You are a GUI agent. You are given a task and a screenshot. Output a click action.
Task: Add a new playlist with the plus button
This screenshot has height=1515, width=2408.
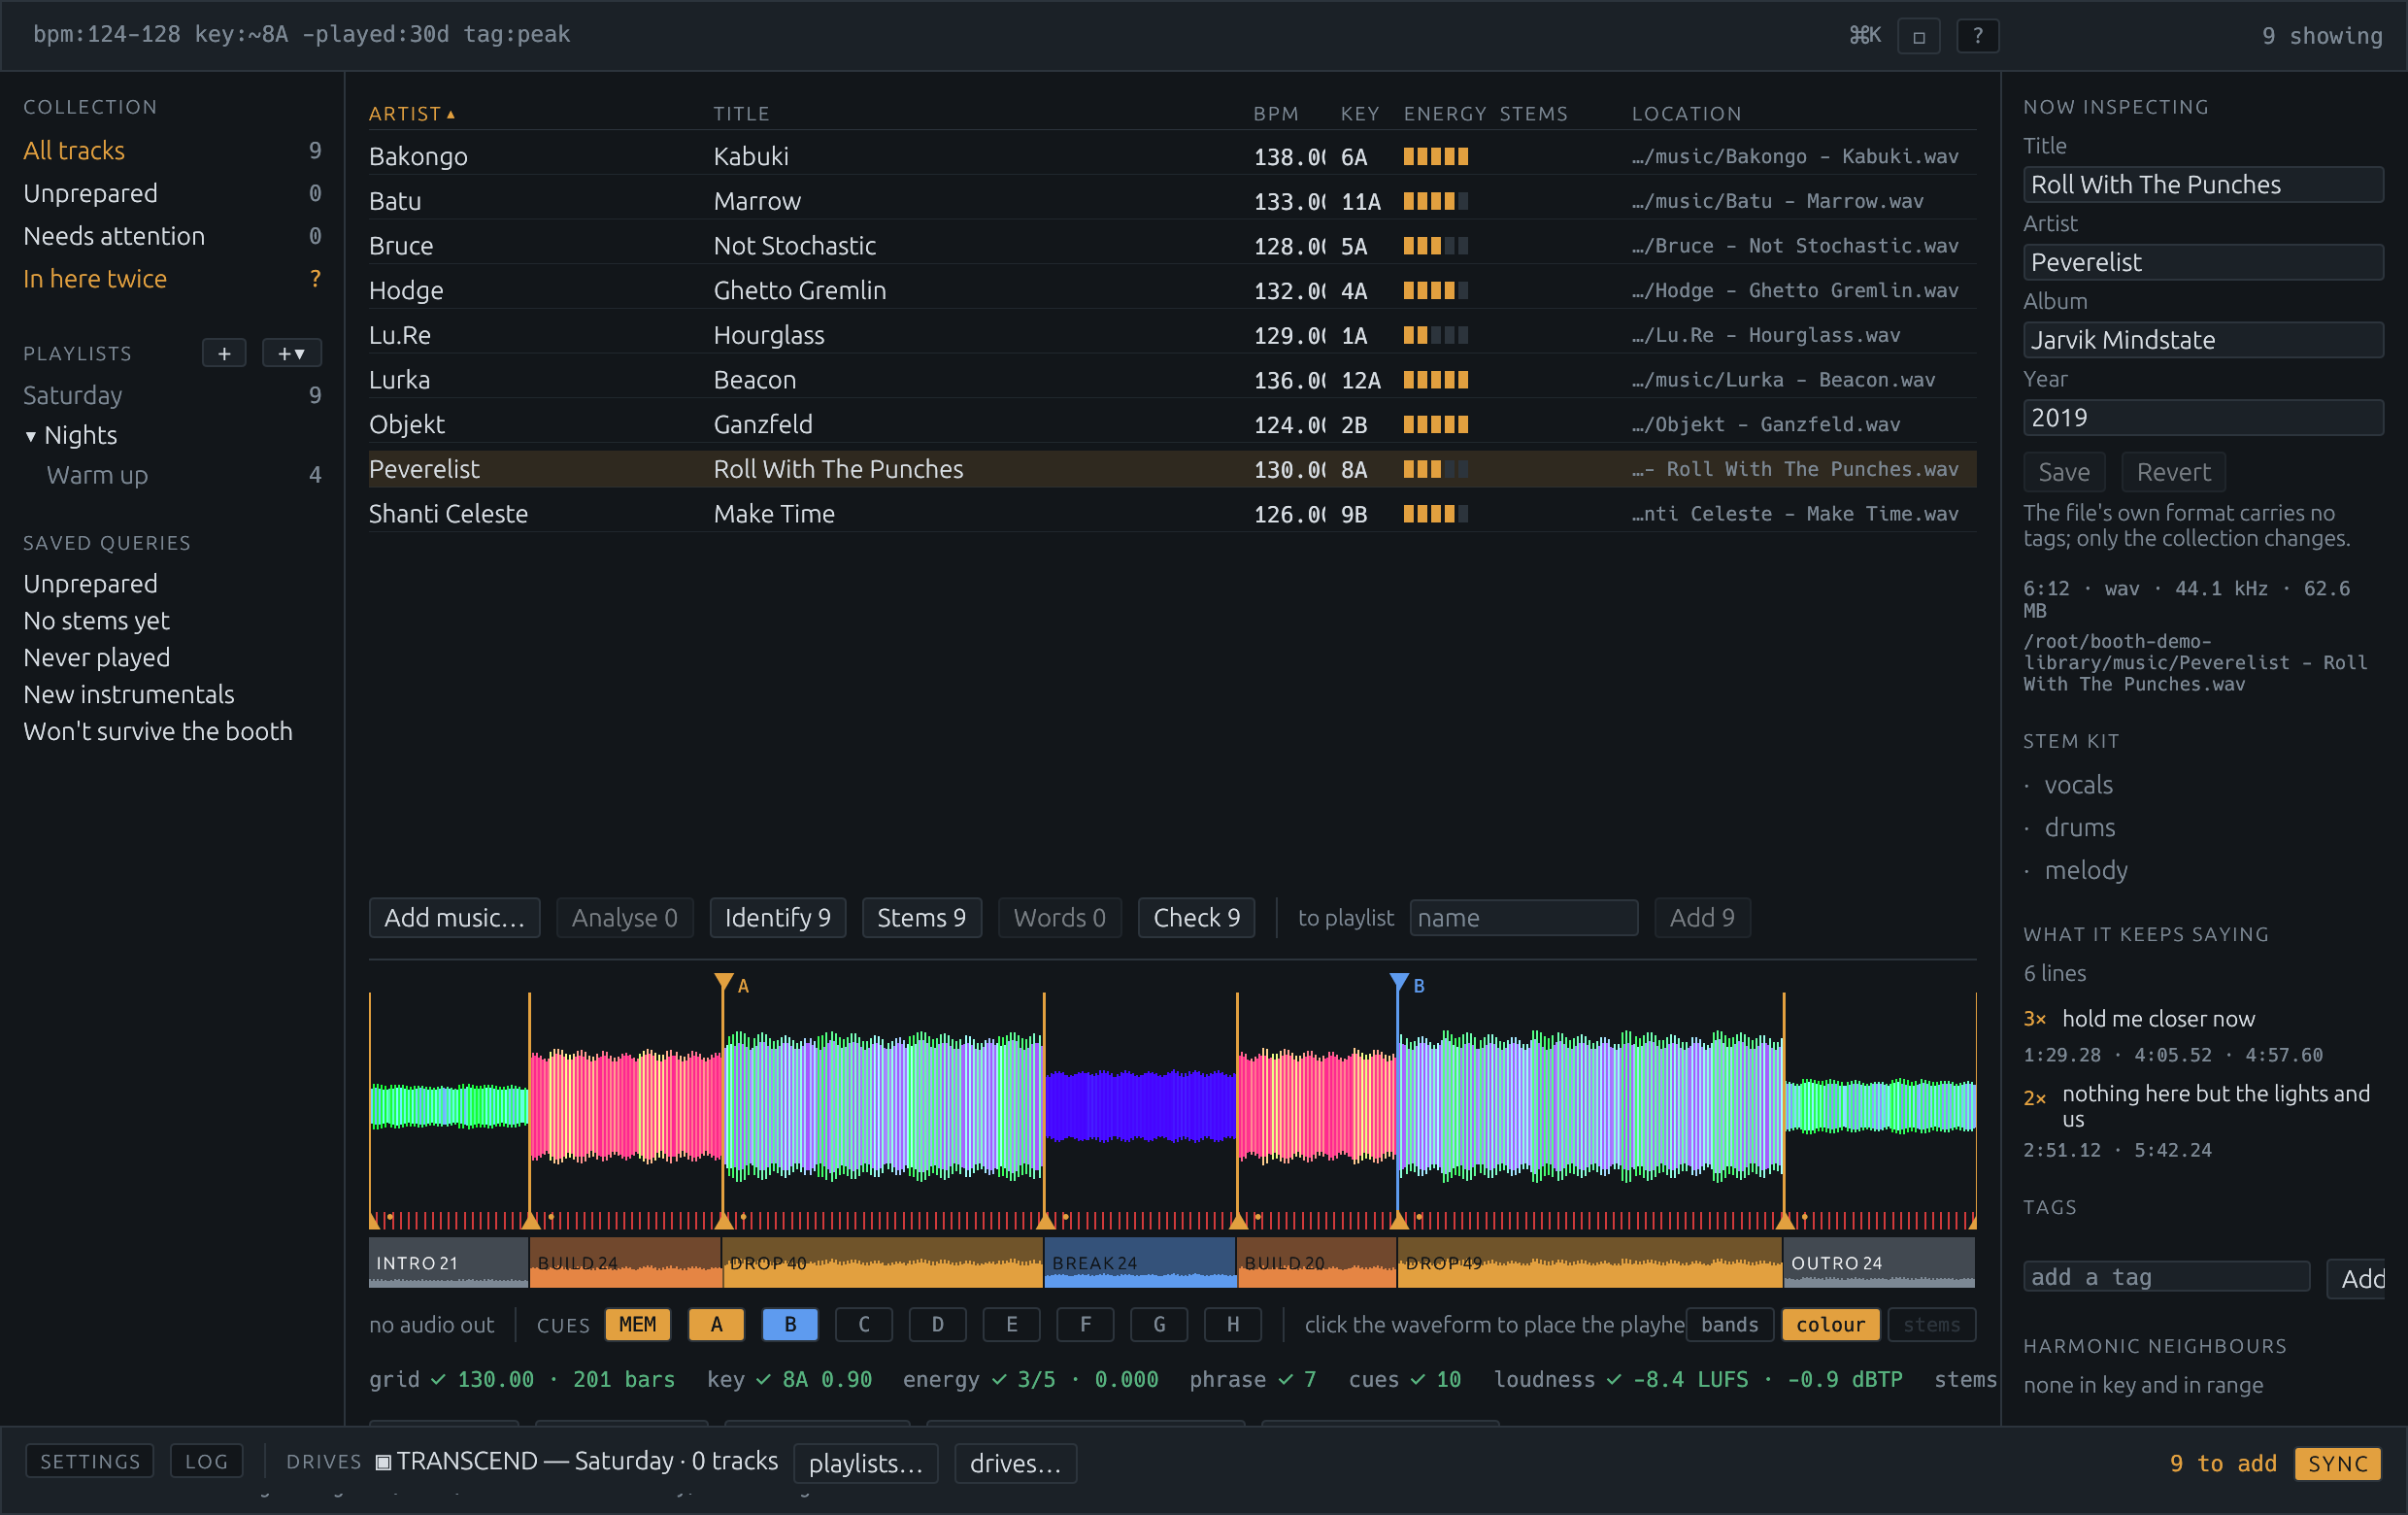tap(224, 353)
